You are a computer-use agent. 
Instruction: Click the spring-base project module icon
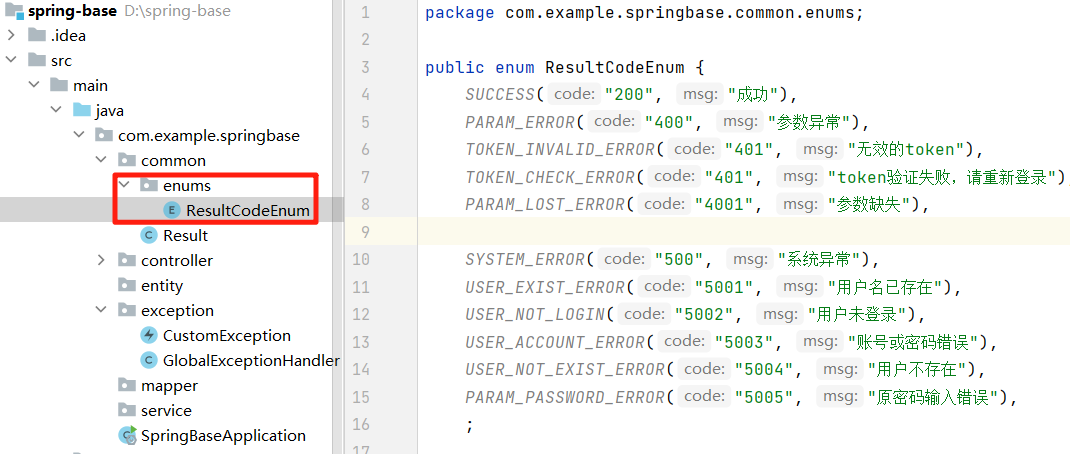pyautogui.click(x=14, y=11)
